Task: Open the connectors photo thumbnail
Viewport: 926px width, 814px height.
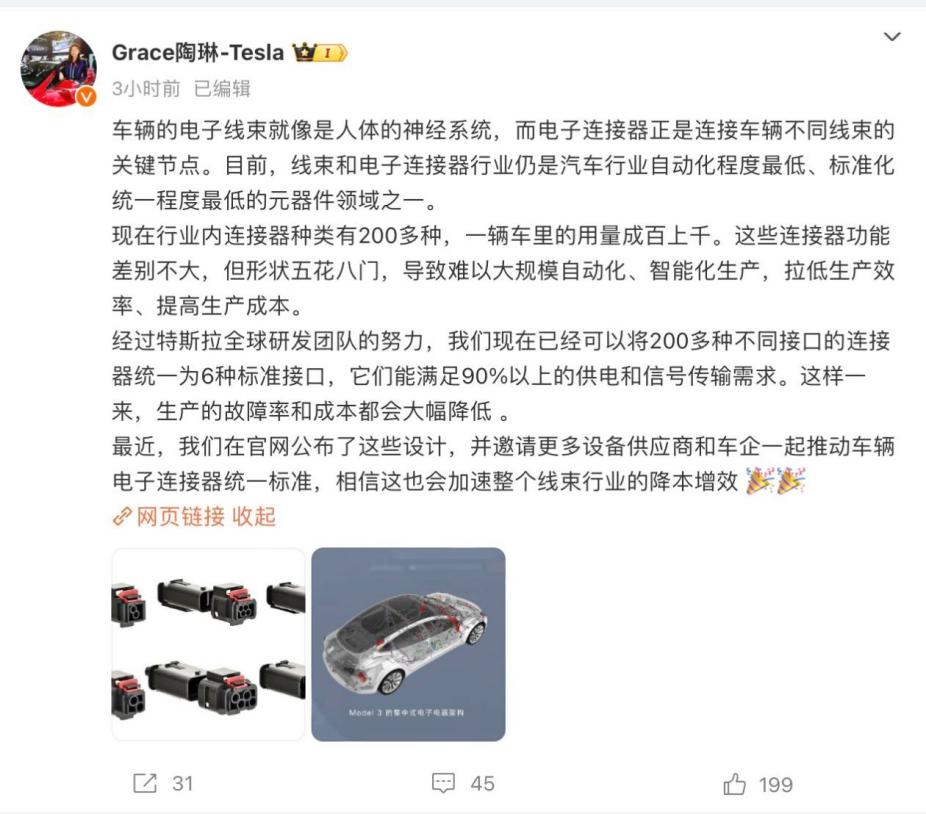Action: pos(208,644)
